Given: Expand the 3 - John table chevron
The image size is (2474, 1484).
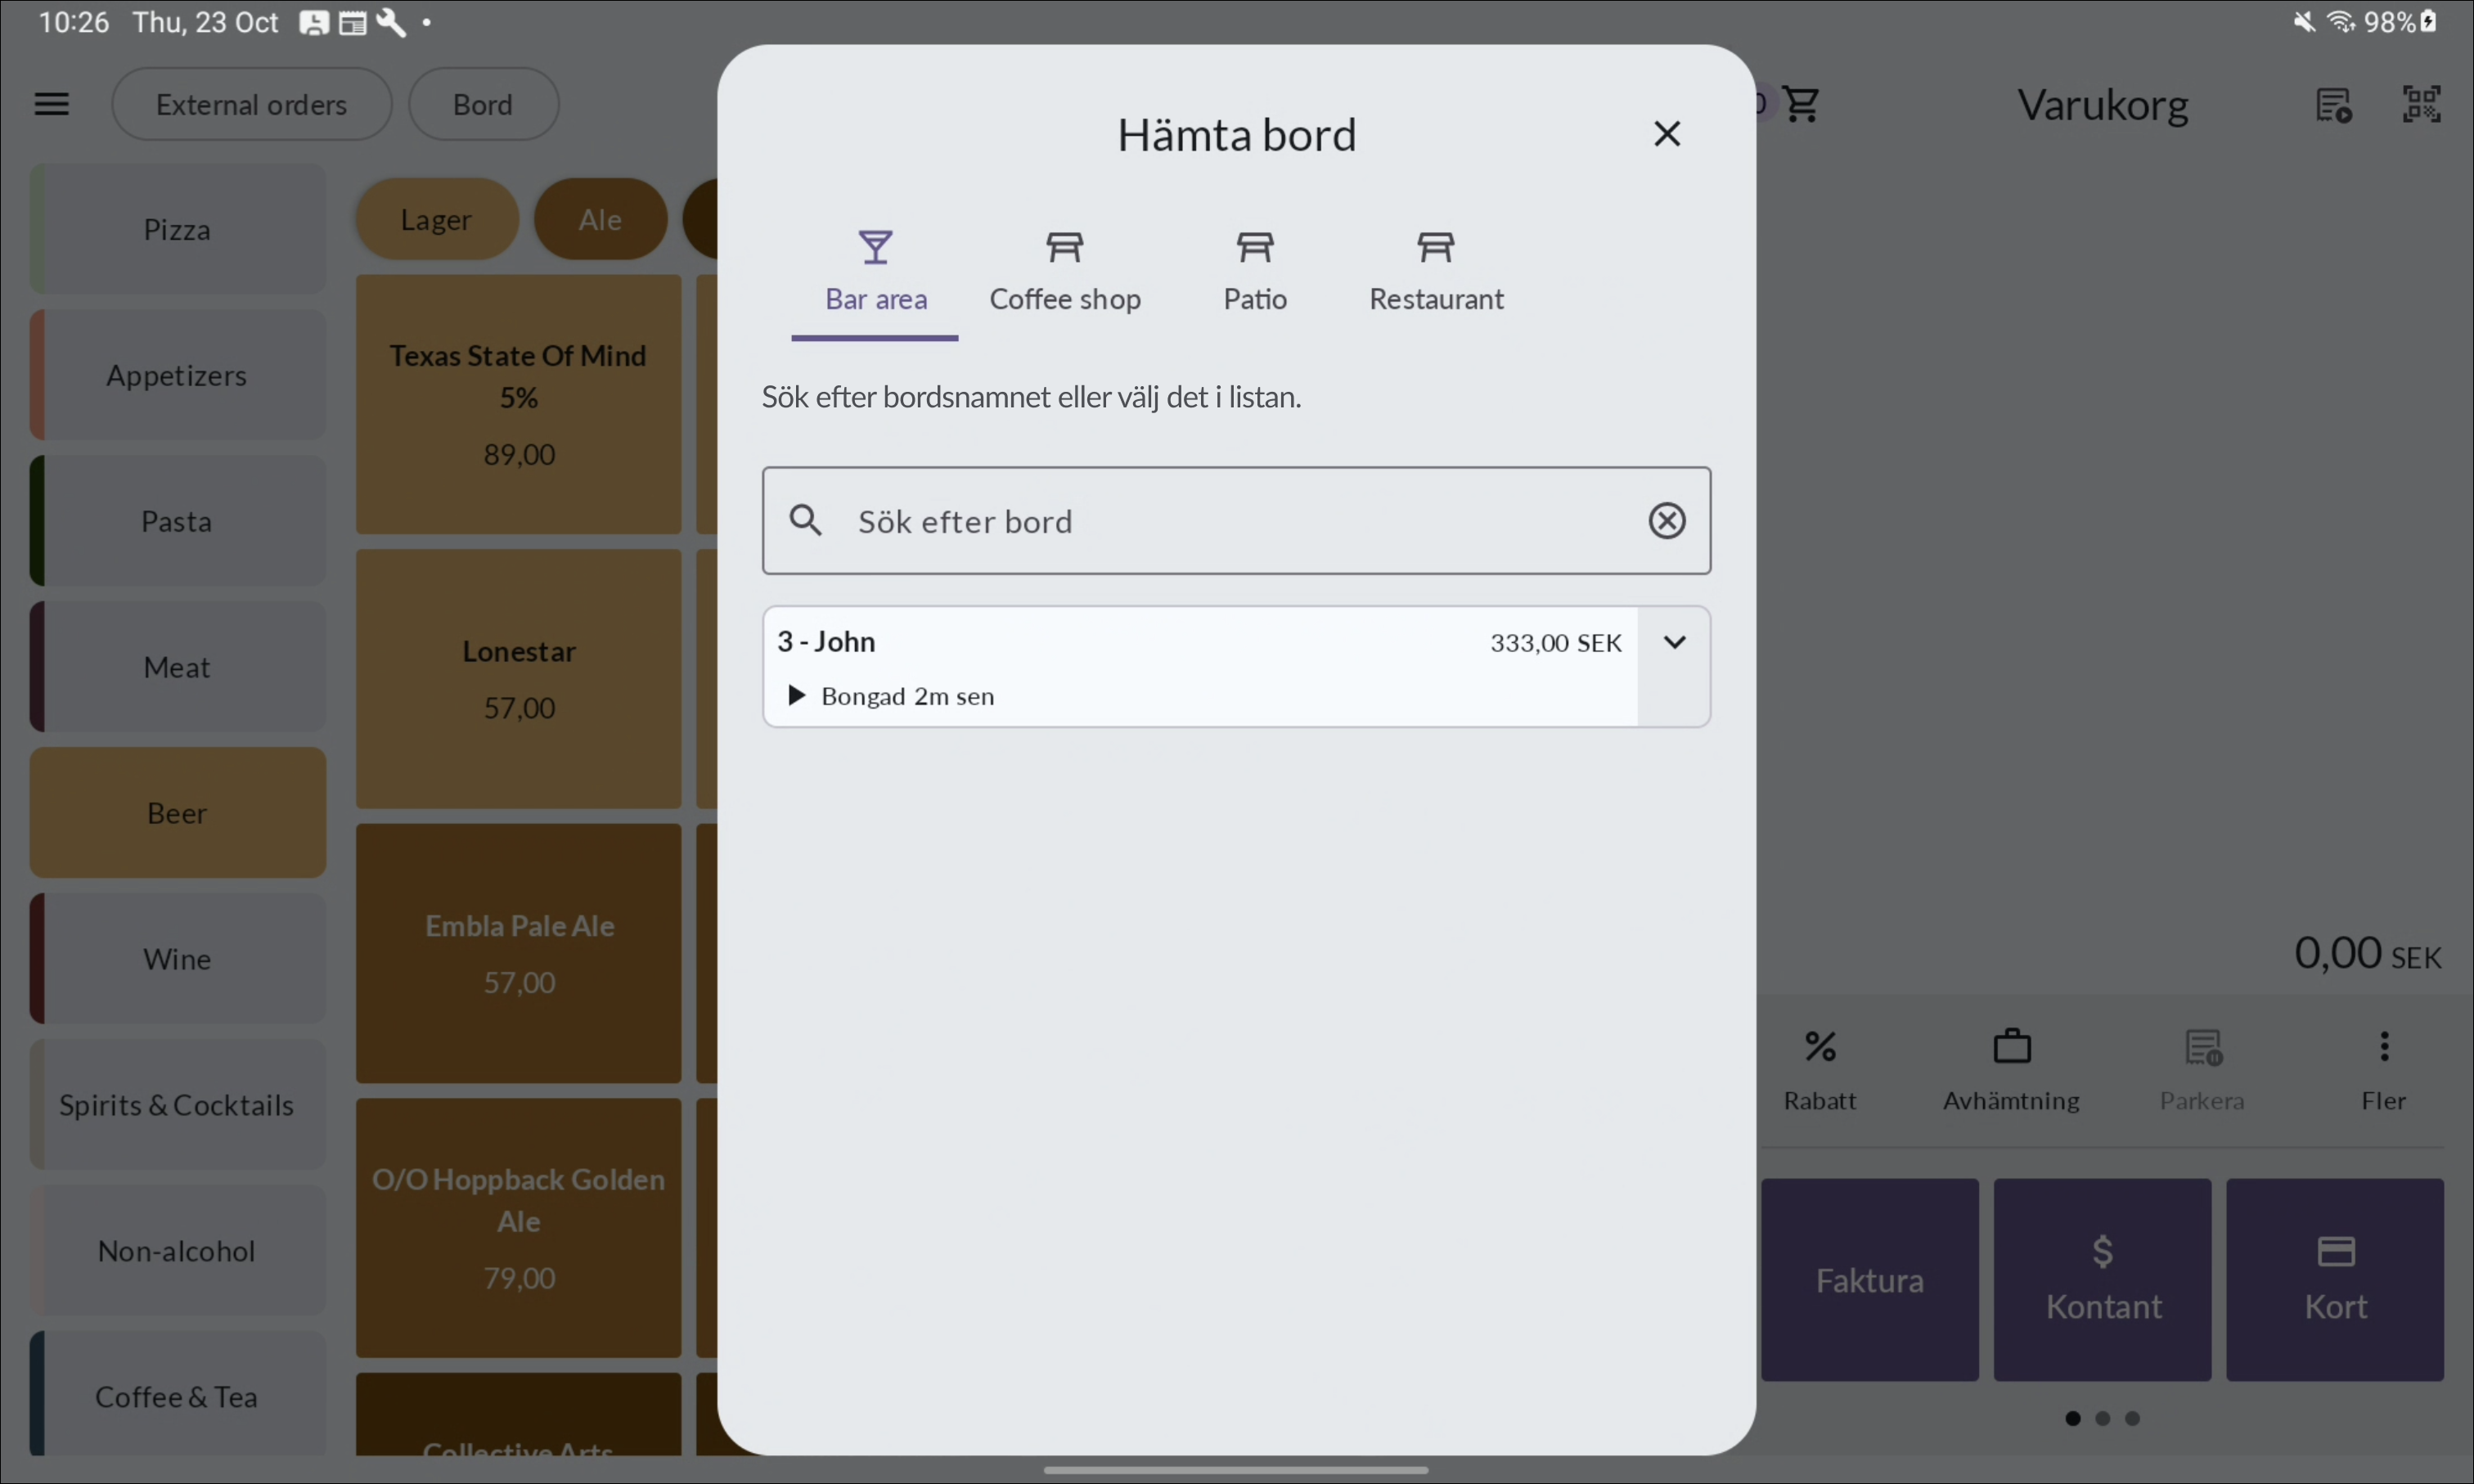Looking at the screenshot, I should 1674,643.
